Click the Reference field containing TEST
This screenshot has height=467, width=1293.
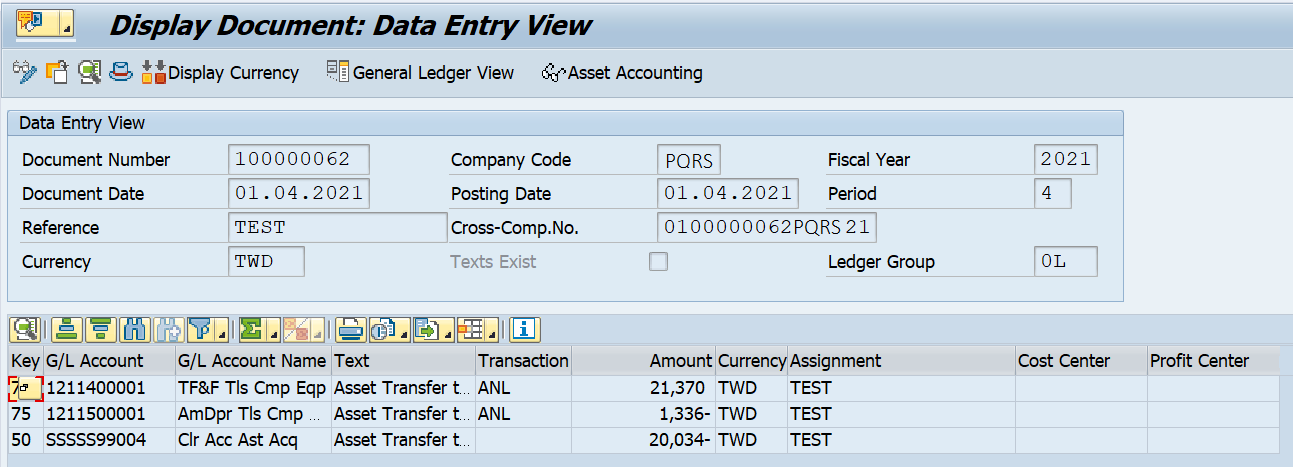[338, 227]
